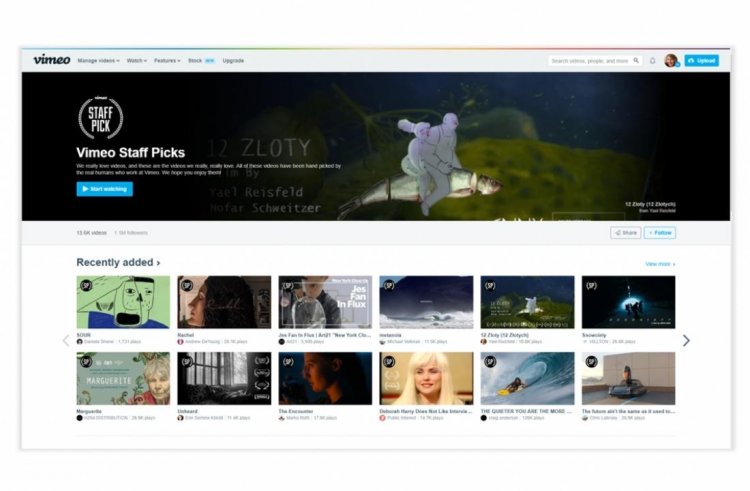Click the SP badge on Snowciety thumbnail
The height and width of the screenshot is (491, 750).
592,285
